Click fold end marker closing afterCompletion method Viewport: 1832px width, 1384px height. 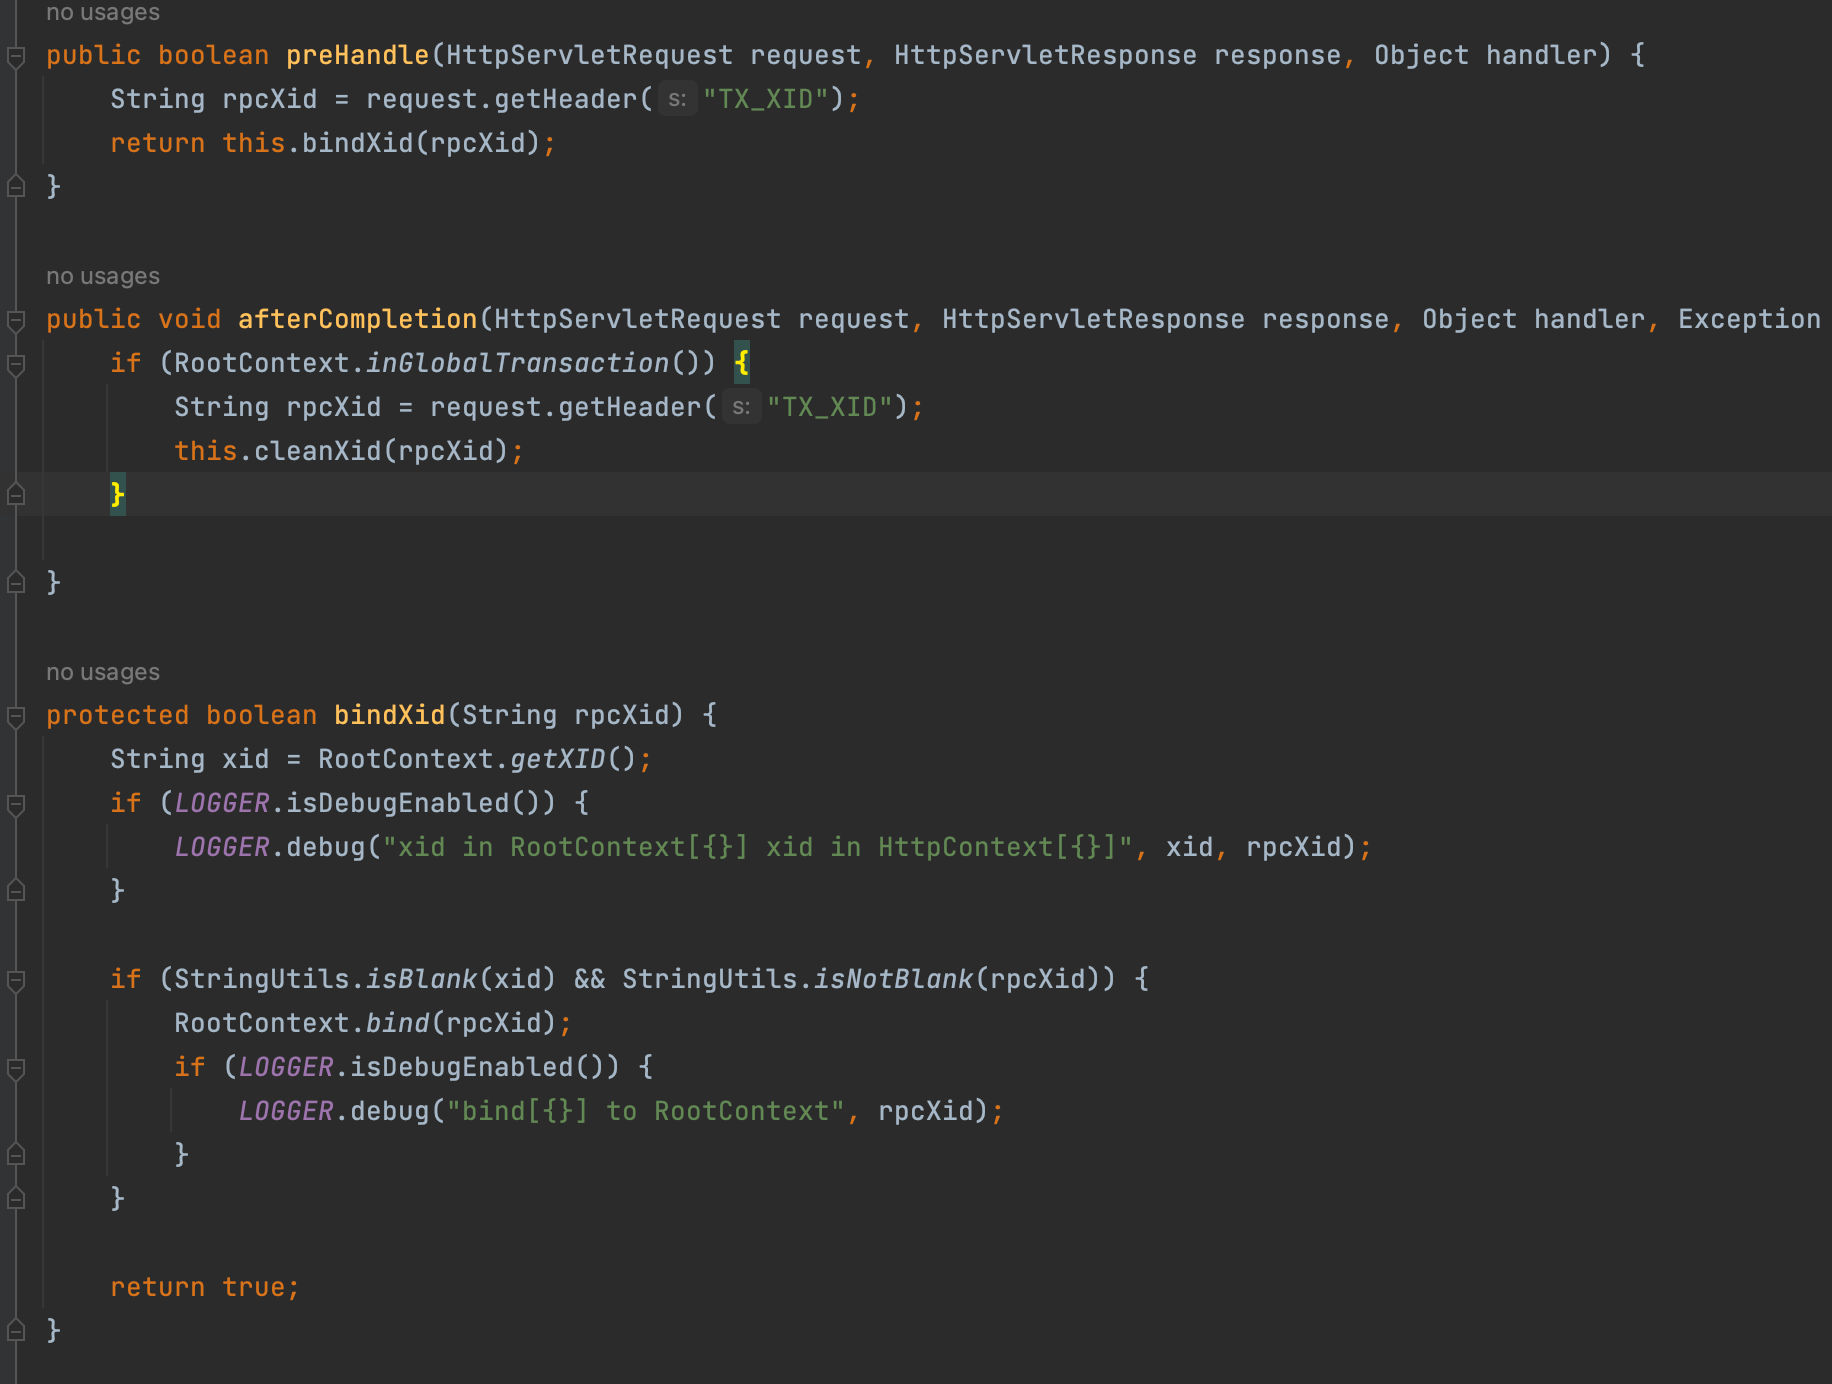16,583
